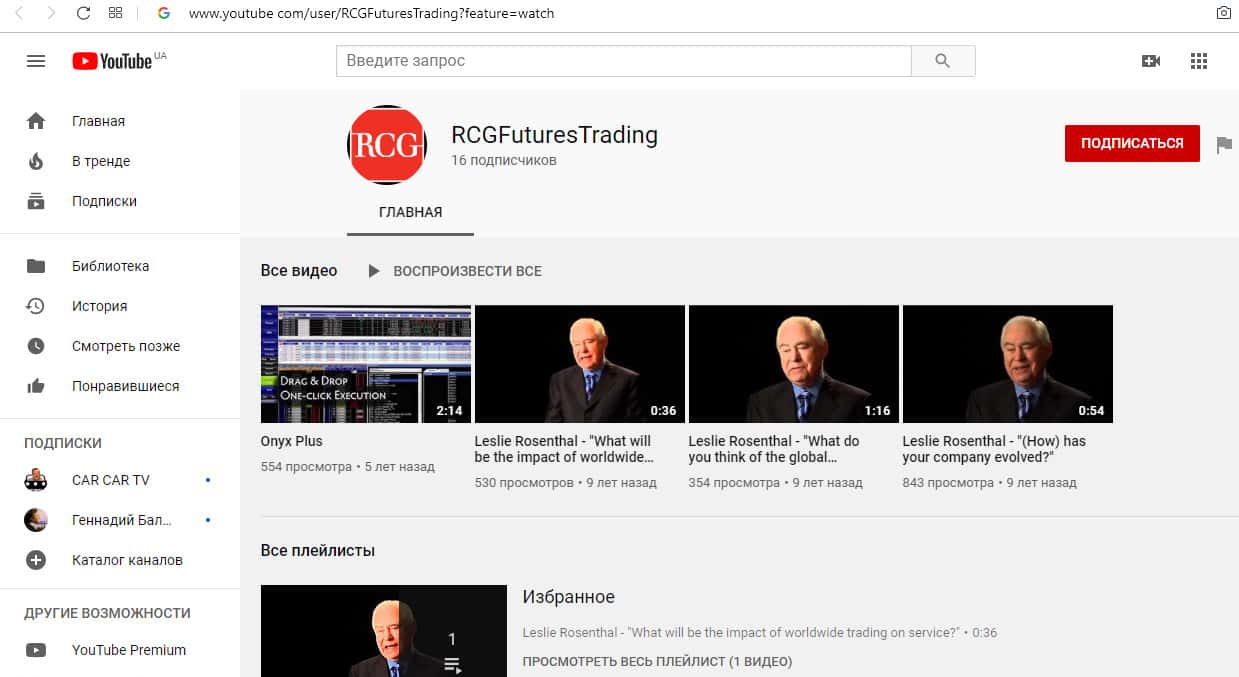Click the Библиотека folder icon
1239x677 pixels.
click(36, 266)
